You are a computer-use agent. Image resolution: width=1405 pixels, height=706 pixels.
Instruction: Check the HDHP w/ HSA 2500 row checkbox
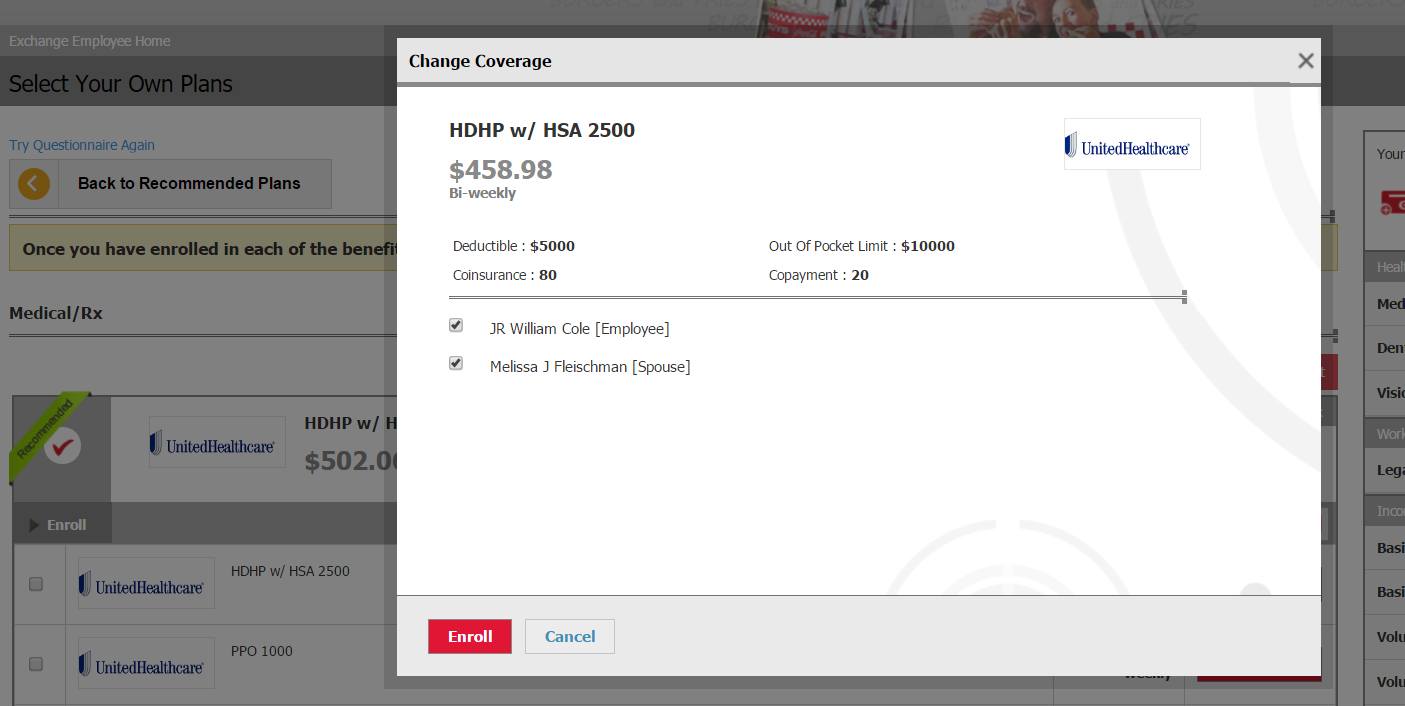(x=36, y=584)
